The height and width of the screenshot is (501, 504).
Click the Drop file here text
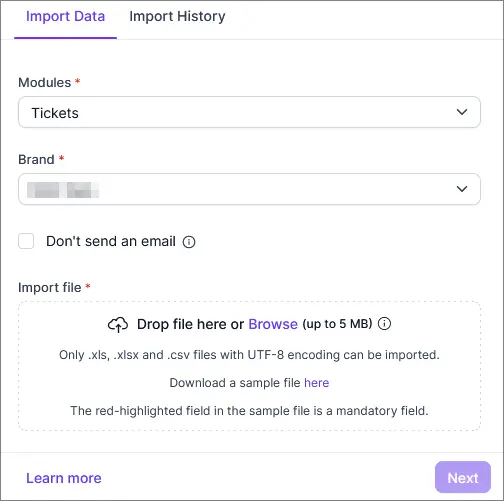pyautogui.click(x=190, y=324)
